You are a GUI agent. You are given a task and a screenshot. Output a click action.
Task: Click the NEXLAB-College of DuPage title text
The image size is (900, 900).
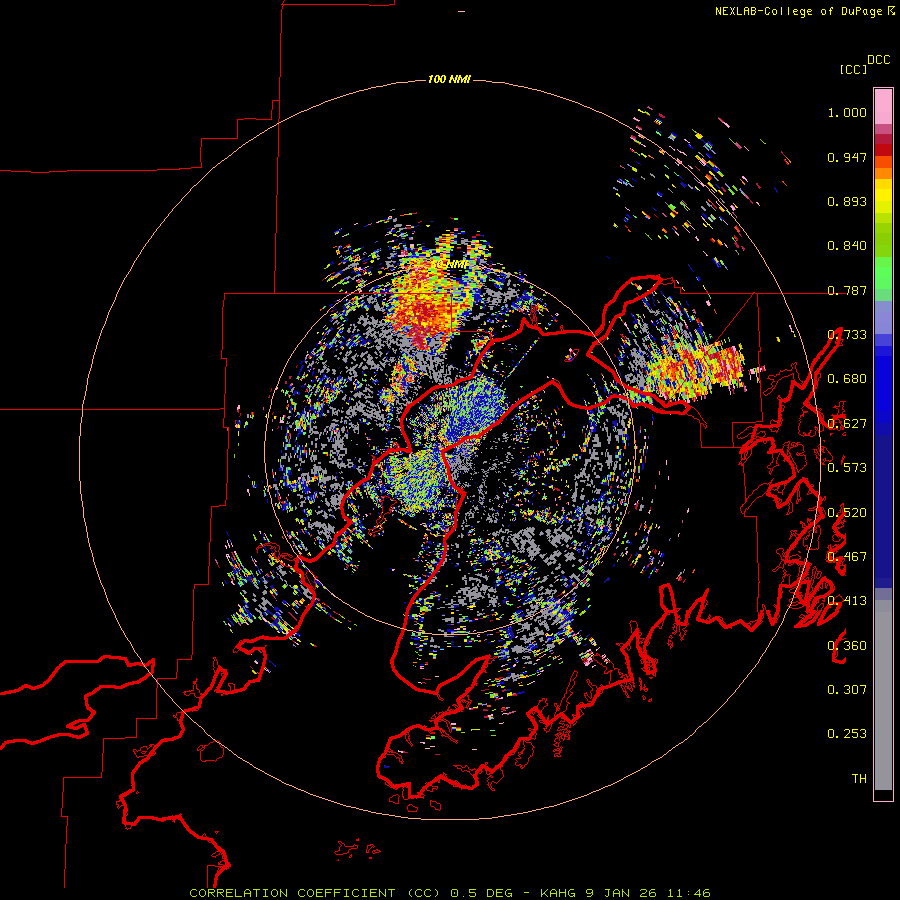tap(798, 11)
